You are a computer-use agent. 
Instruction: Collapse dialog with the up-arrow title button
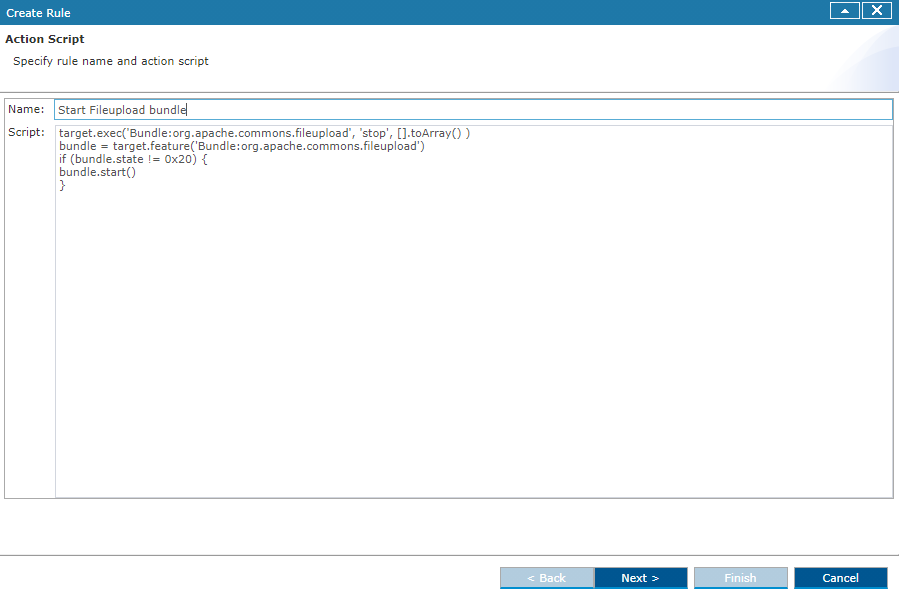pos(845,11)
